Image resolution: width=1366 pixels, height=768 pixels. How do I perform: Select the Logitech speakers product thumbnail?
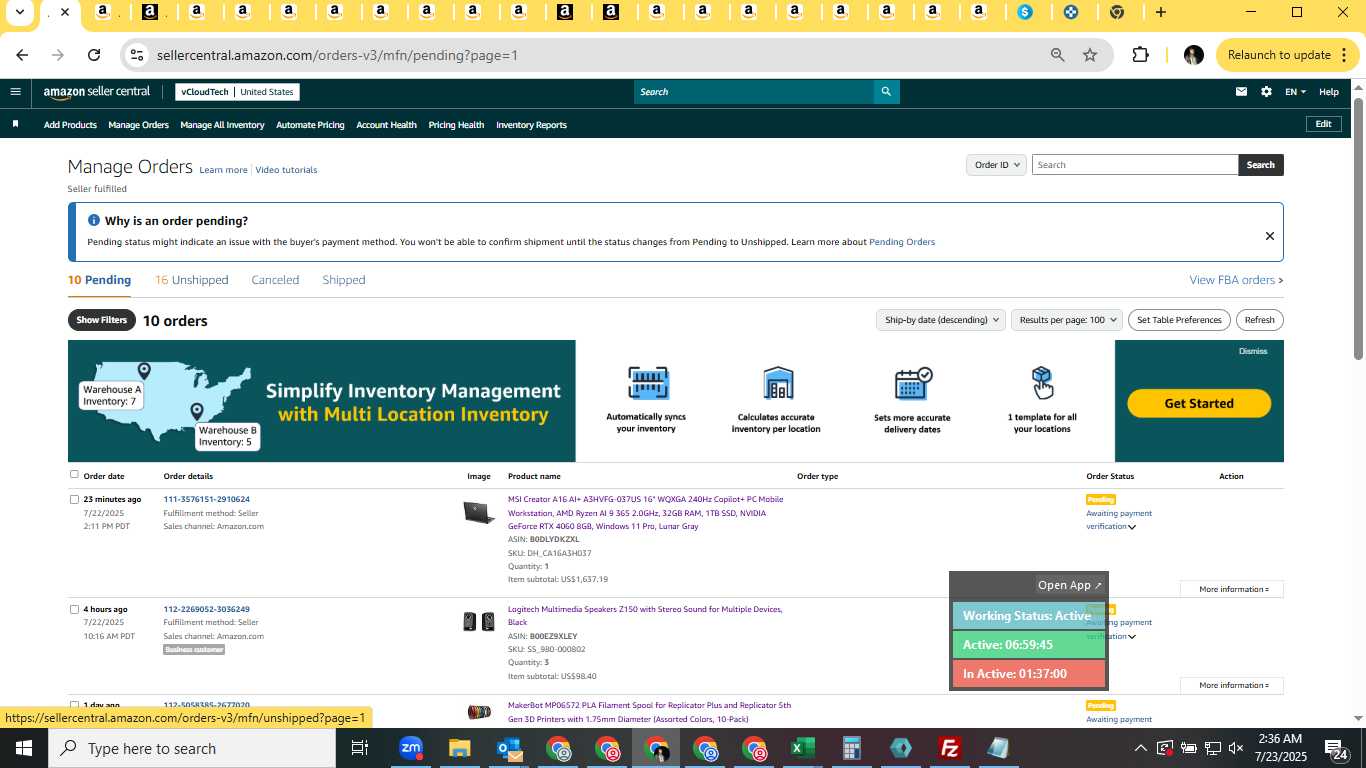pyautogui.click(x=479, y=622)
